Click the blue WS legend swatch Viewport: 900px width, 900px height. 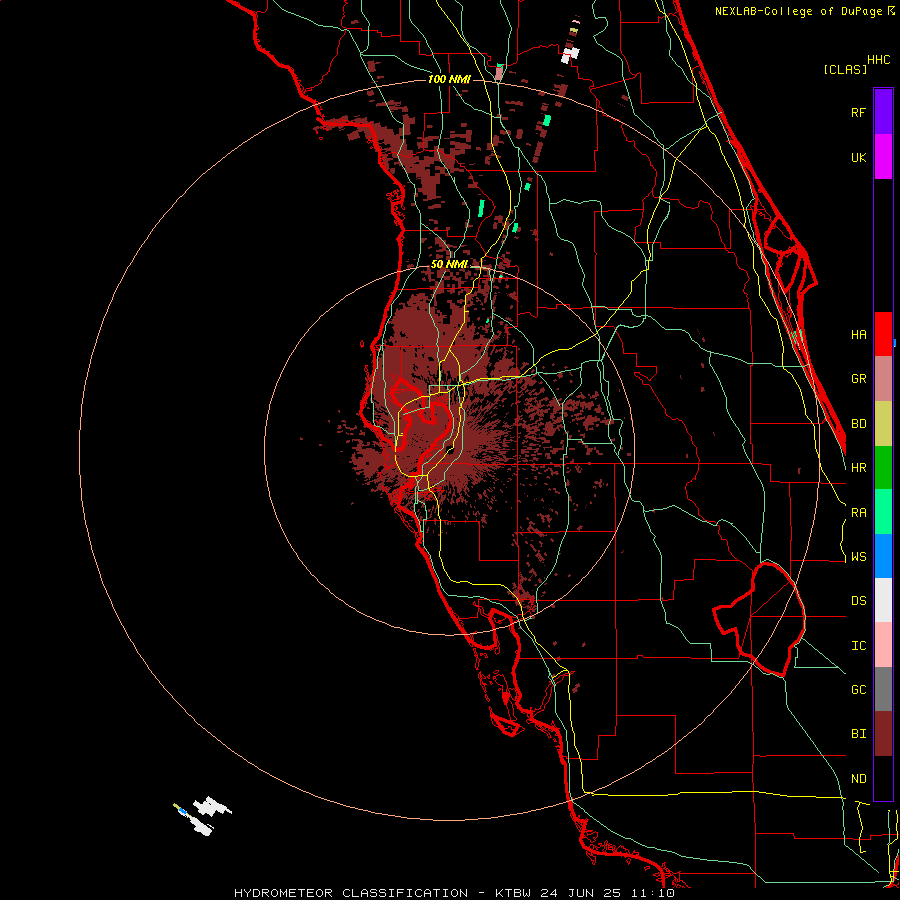tap(883, 556)
